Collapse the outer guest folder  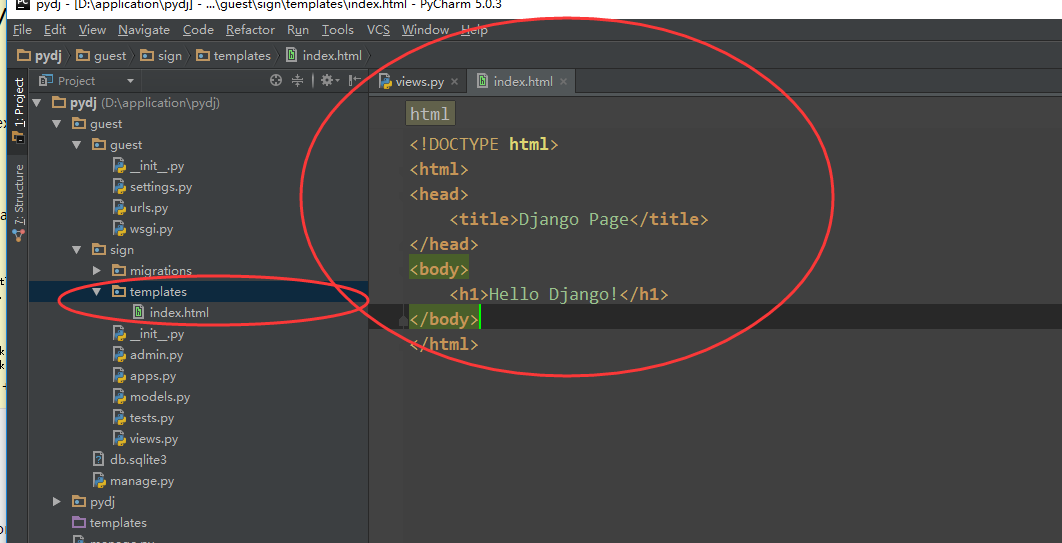pos(56,124)
